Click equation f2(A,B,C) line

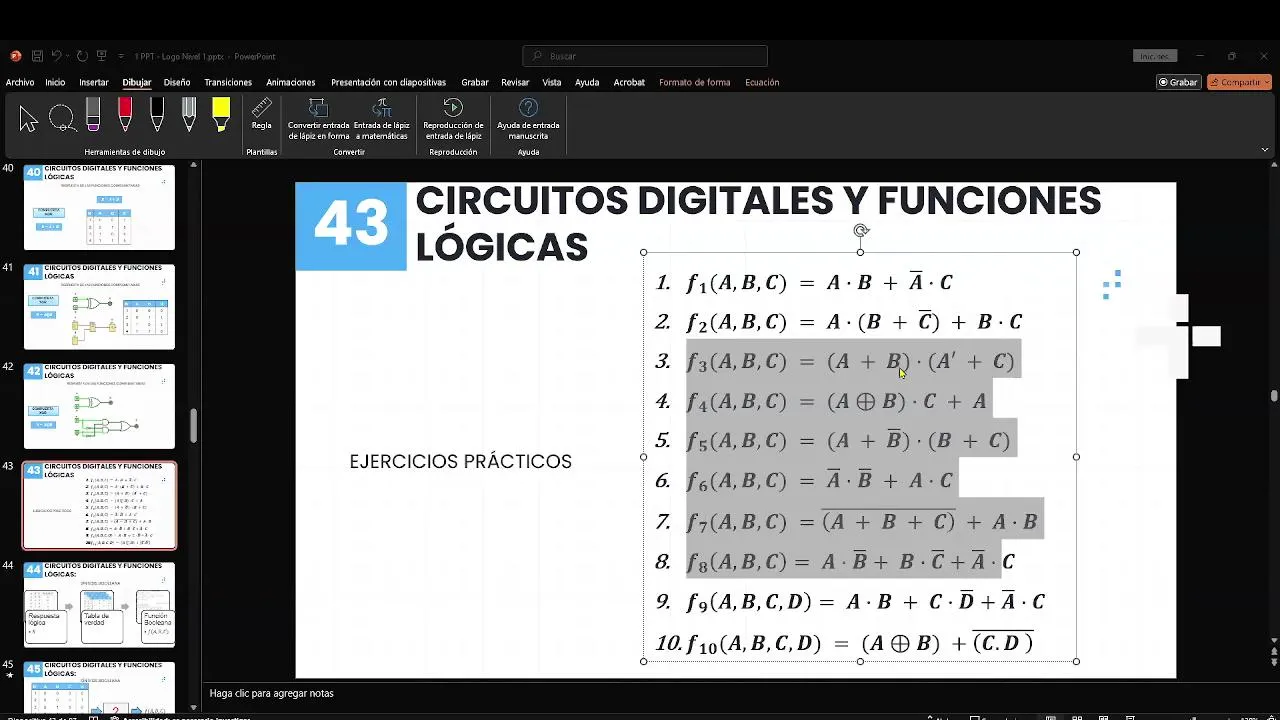854,322
